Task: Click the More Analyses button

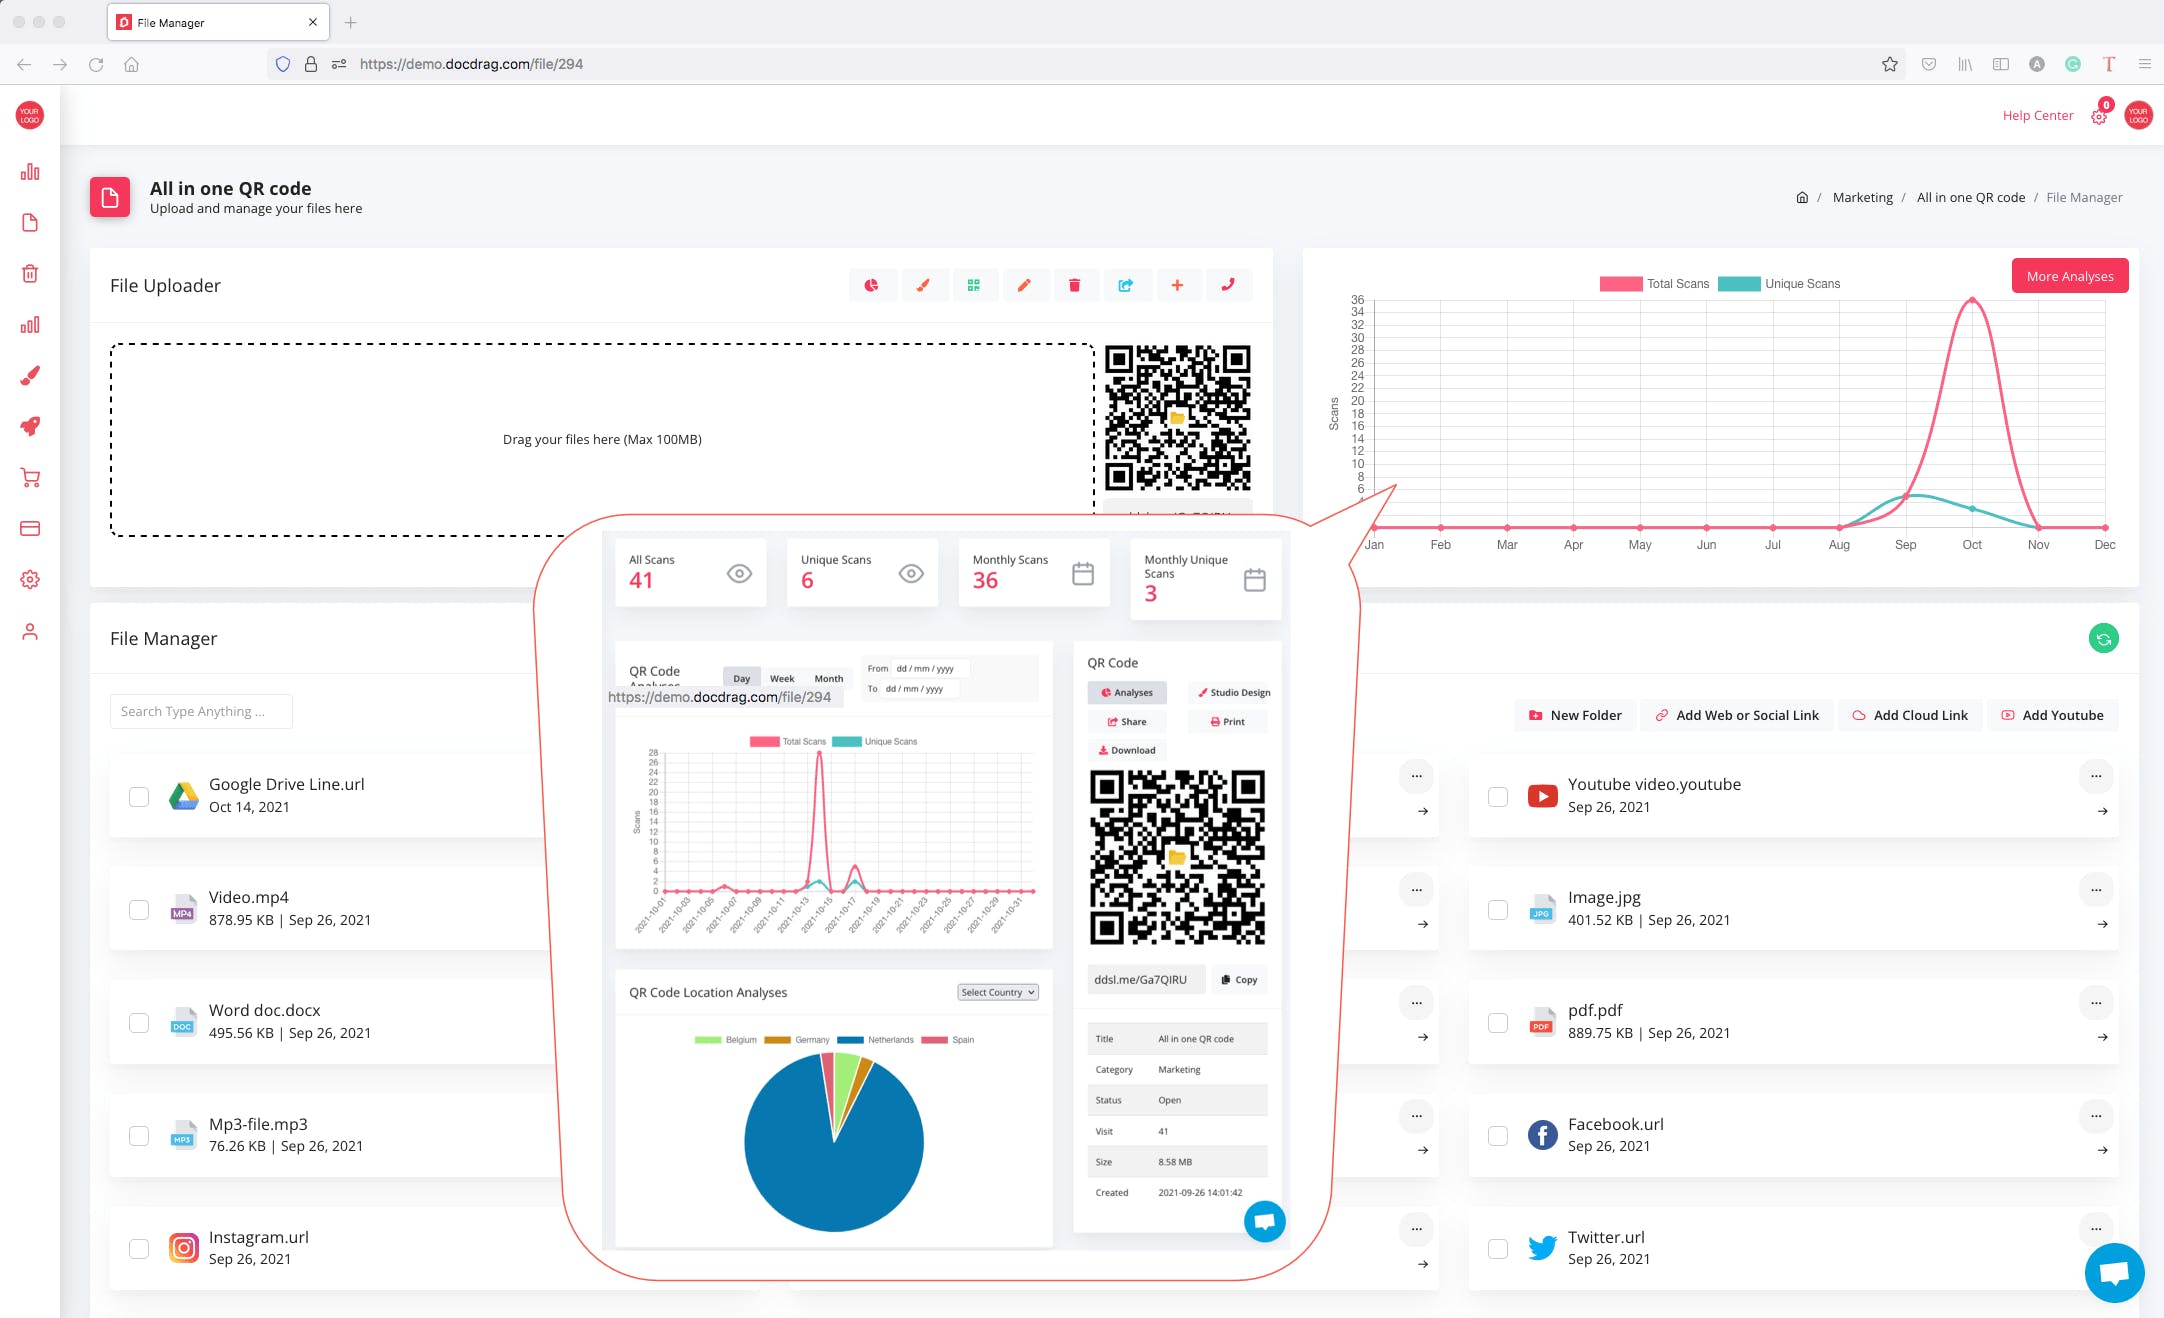Action: (x=2069, y=276)
